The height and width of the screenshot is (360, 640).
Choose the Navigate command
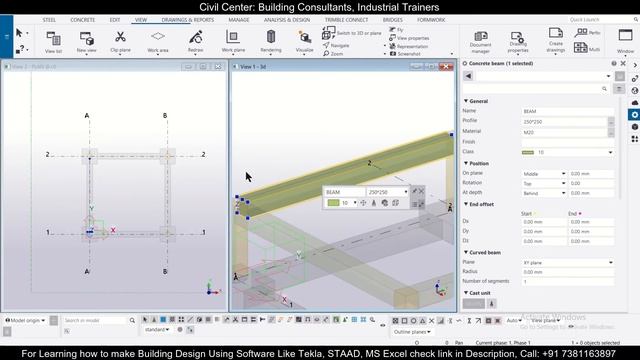336,45
